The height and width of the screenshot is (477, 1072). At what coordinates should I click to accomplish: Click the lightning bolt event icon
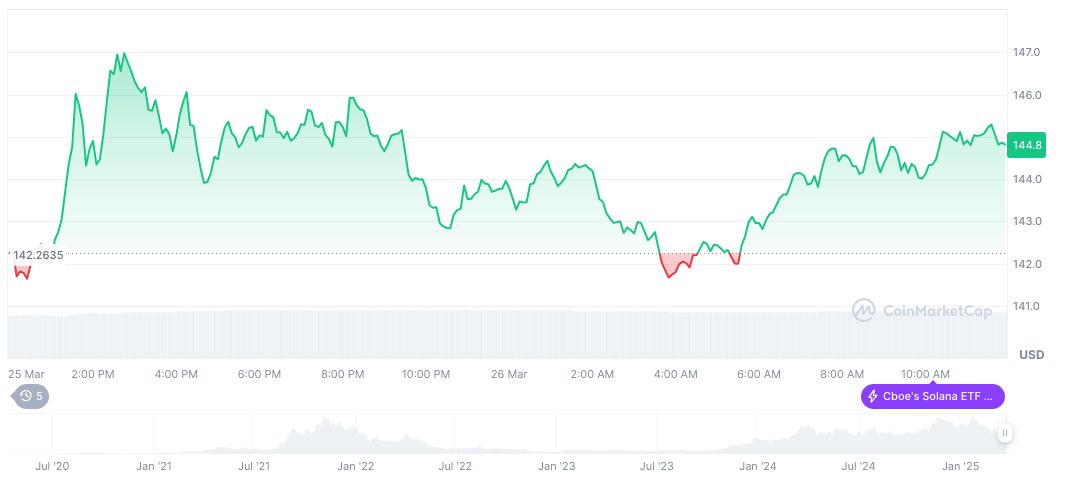874,396
